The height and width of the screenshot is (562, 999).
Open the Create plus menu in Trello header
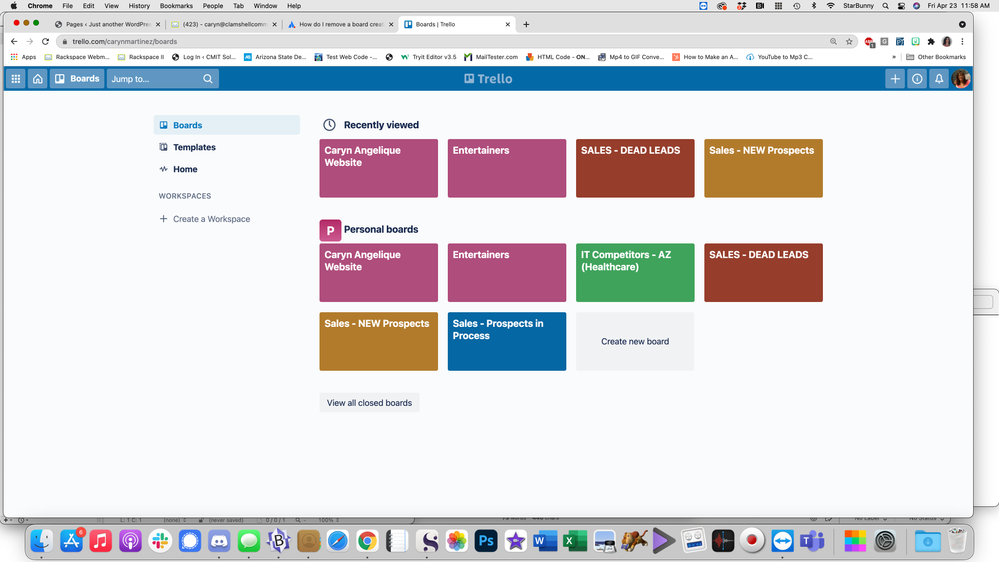[895, 79]
